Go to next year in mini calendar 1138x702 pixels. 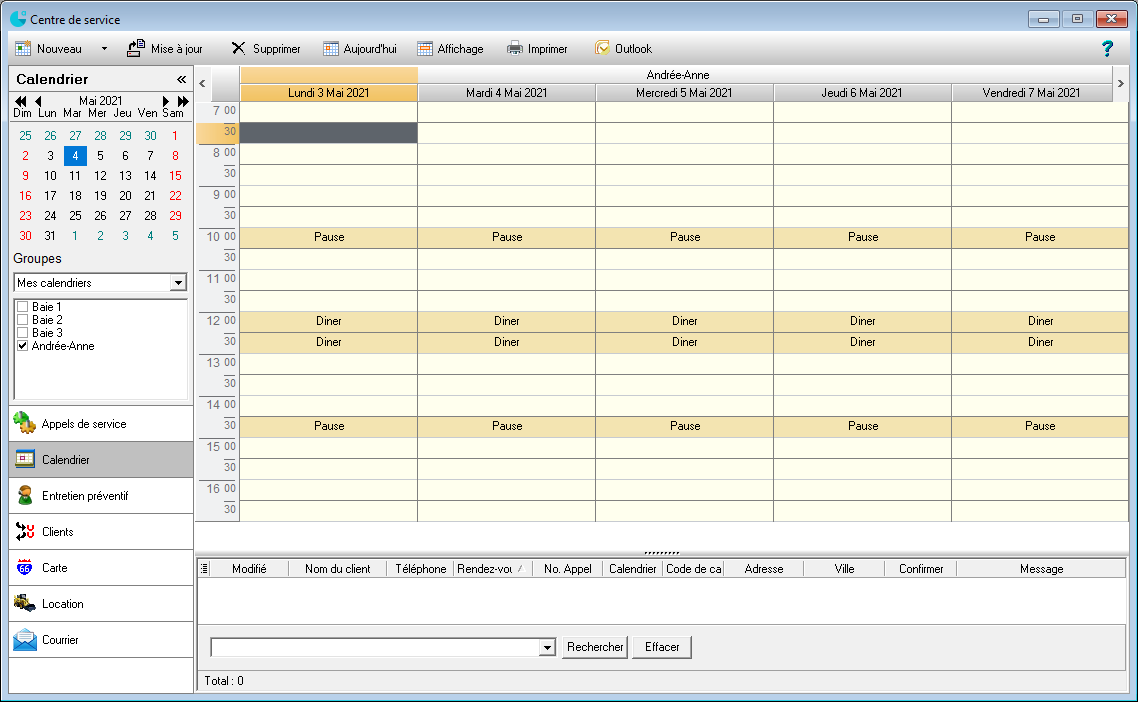[x=183, y=101]
